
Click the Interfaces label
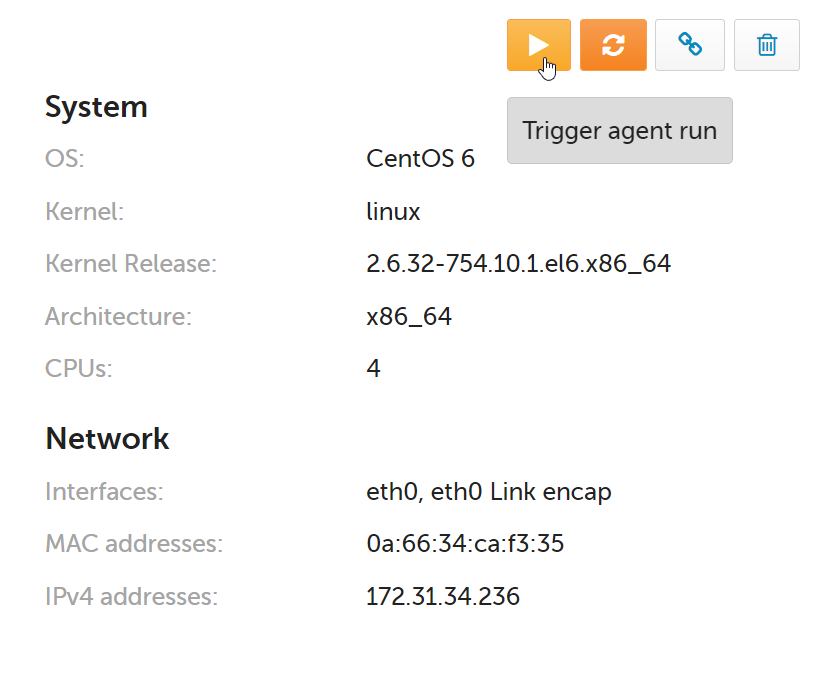tap(104, 492)
